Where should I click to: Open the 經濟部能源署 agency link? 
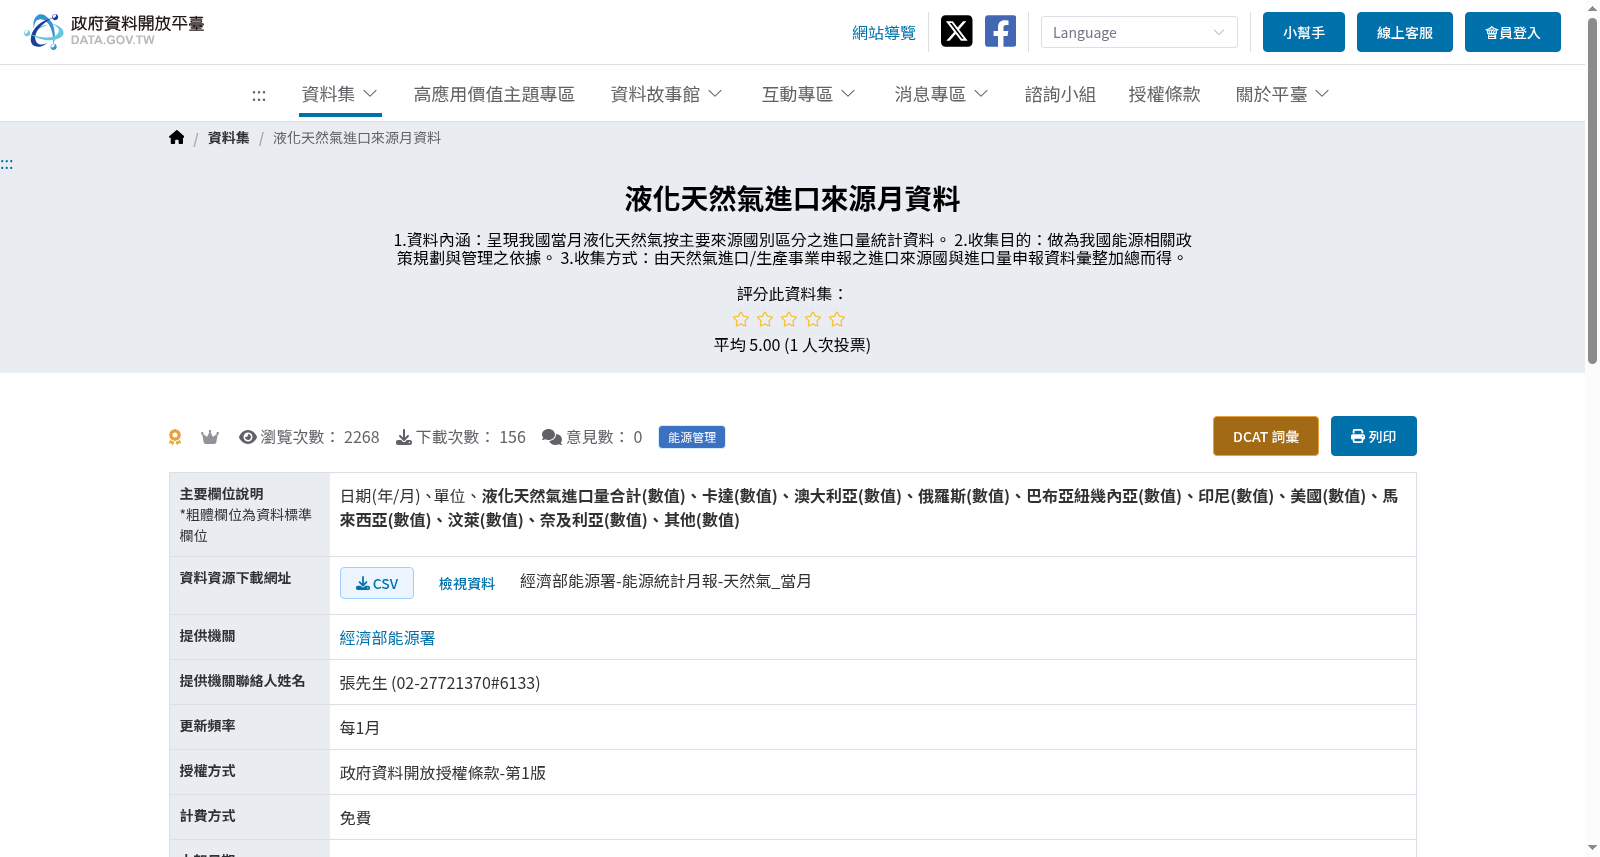pyautogui.click(x=387, y=638)
